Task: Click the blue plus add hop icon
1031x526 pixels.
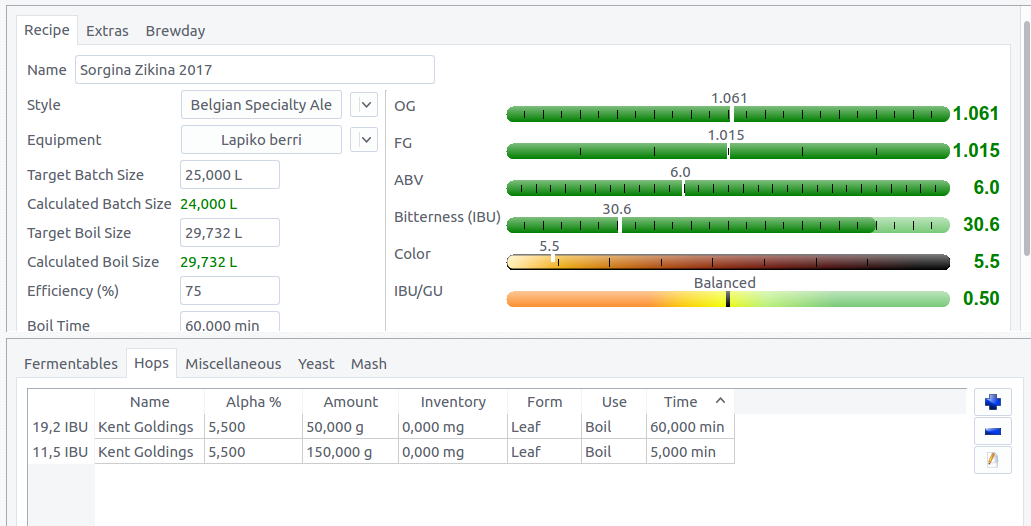Action: (992, 402)
